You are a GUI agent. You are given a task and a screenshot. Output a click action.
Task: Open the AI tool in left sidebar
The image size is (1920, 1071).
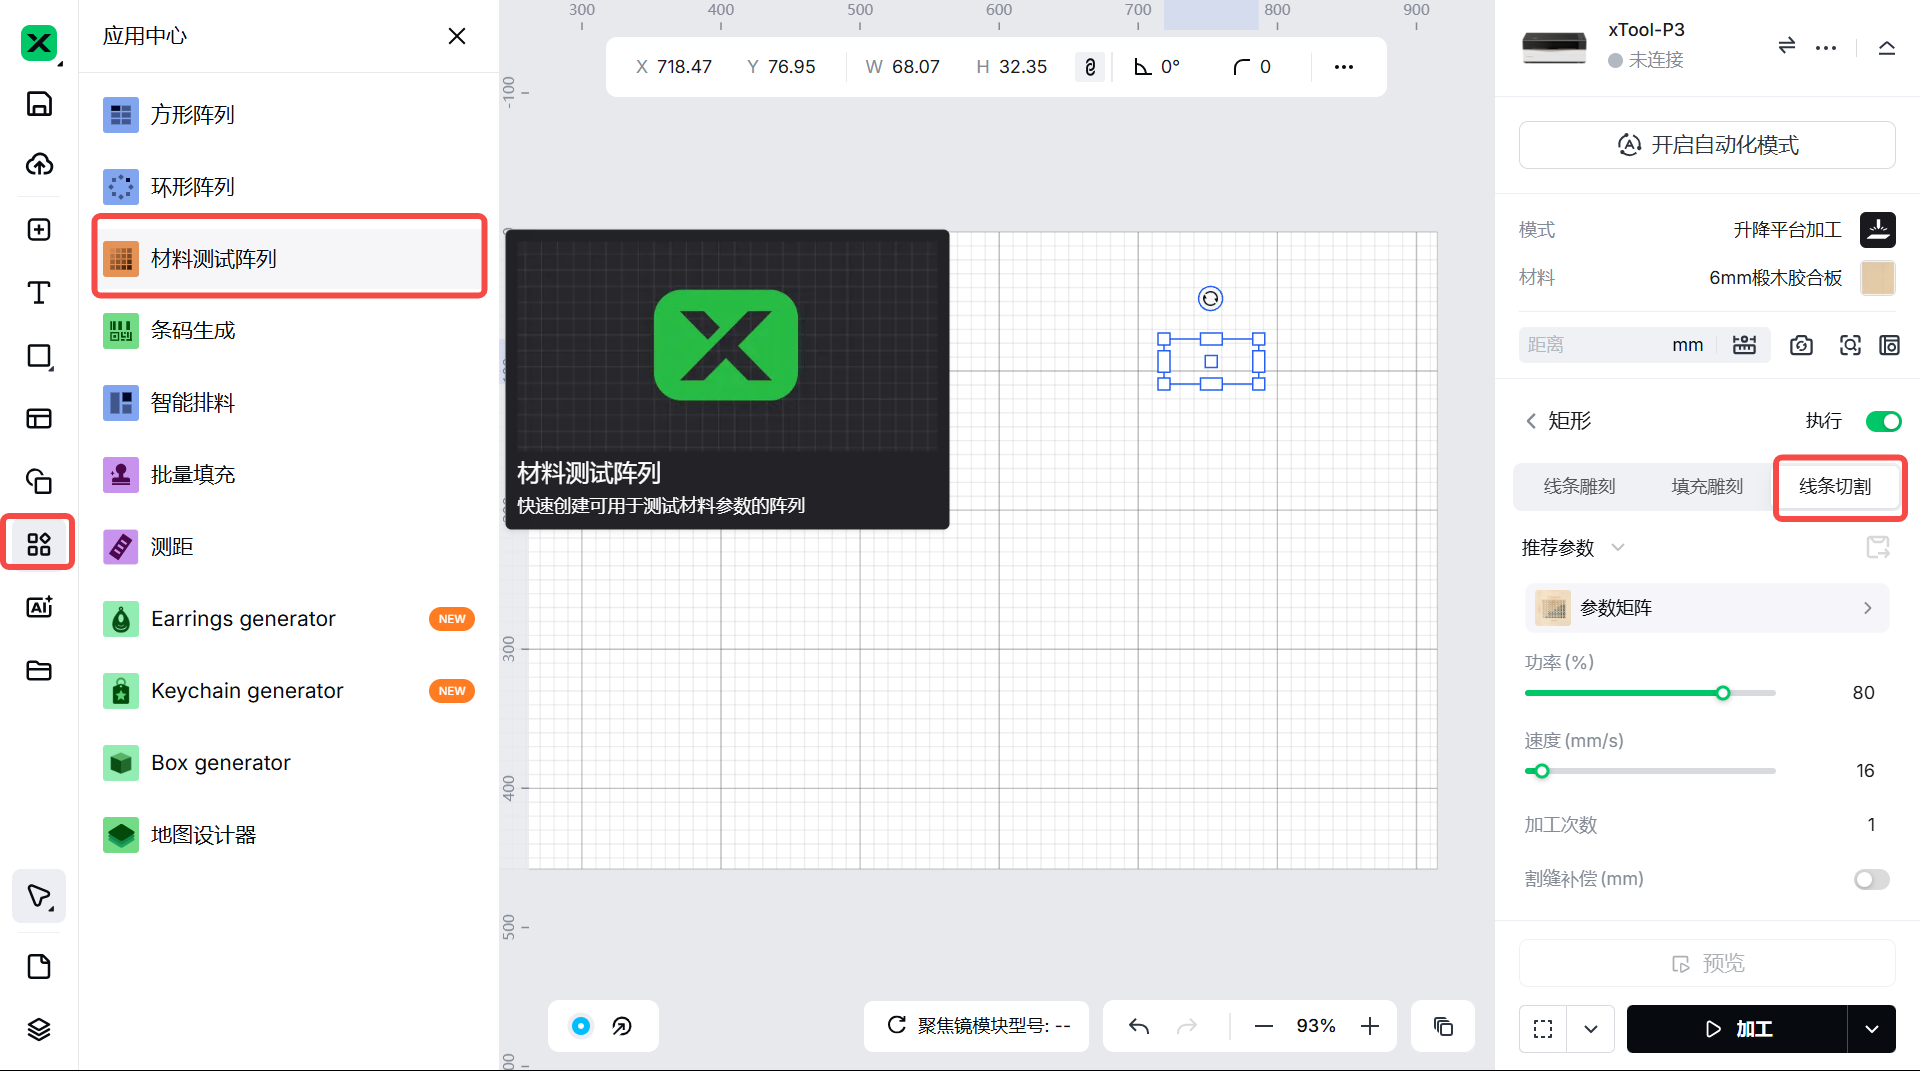pos(39,607)
